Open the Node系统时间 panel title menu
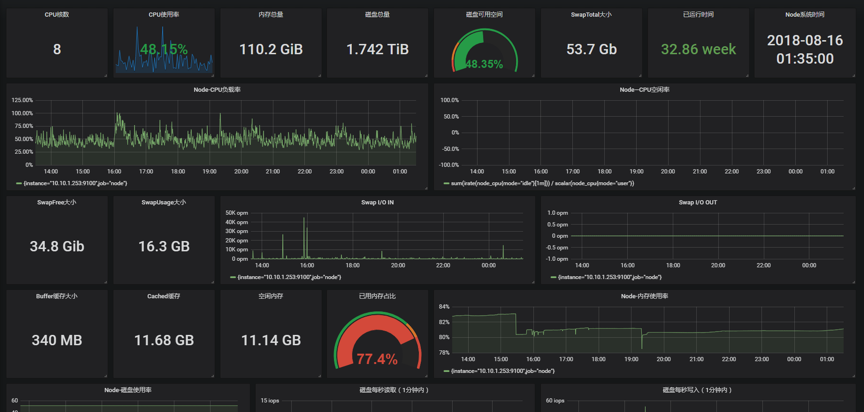Image resolution: width=864 pixels, height=412 pixels. click(x=804, y=15)
